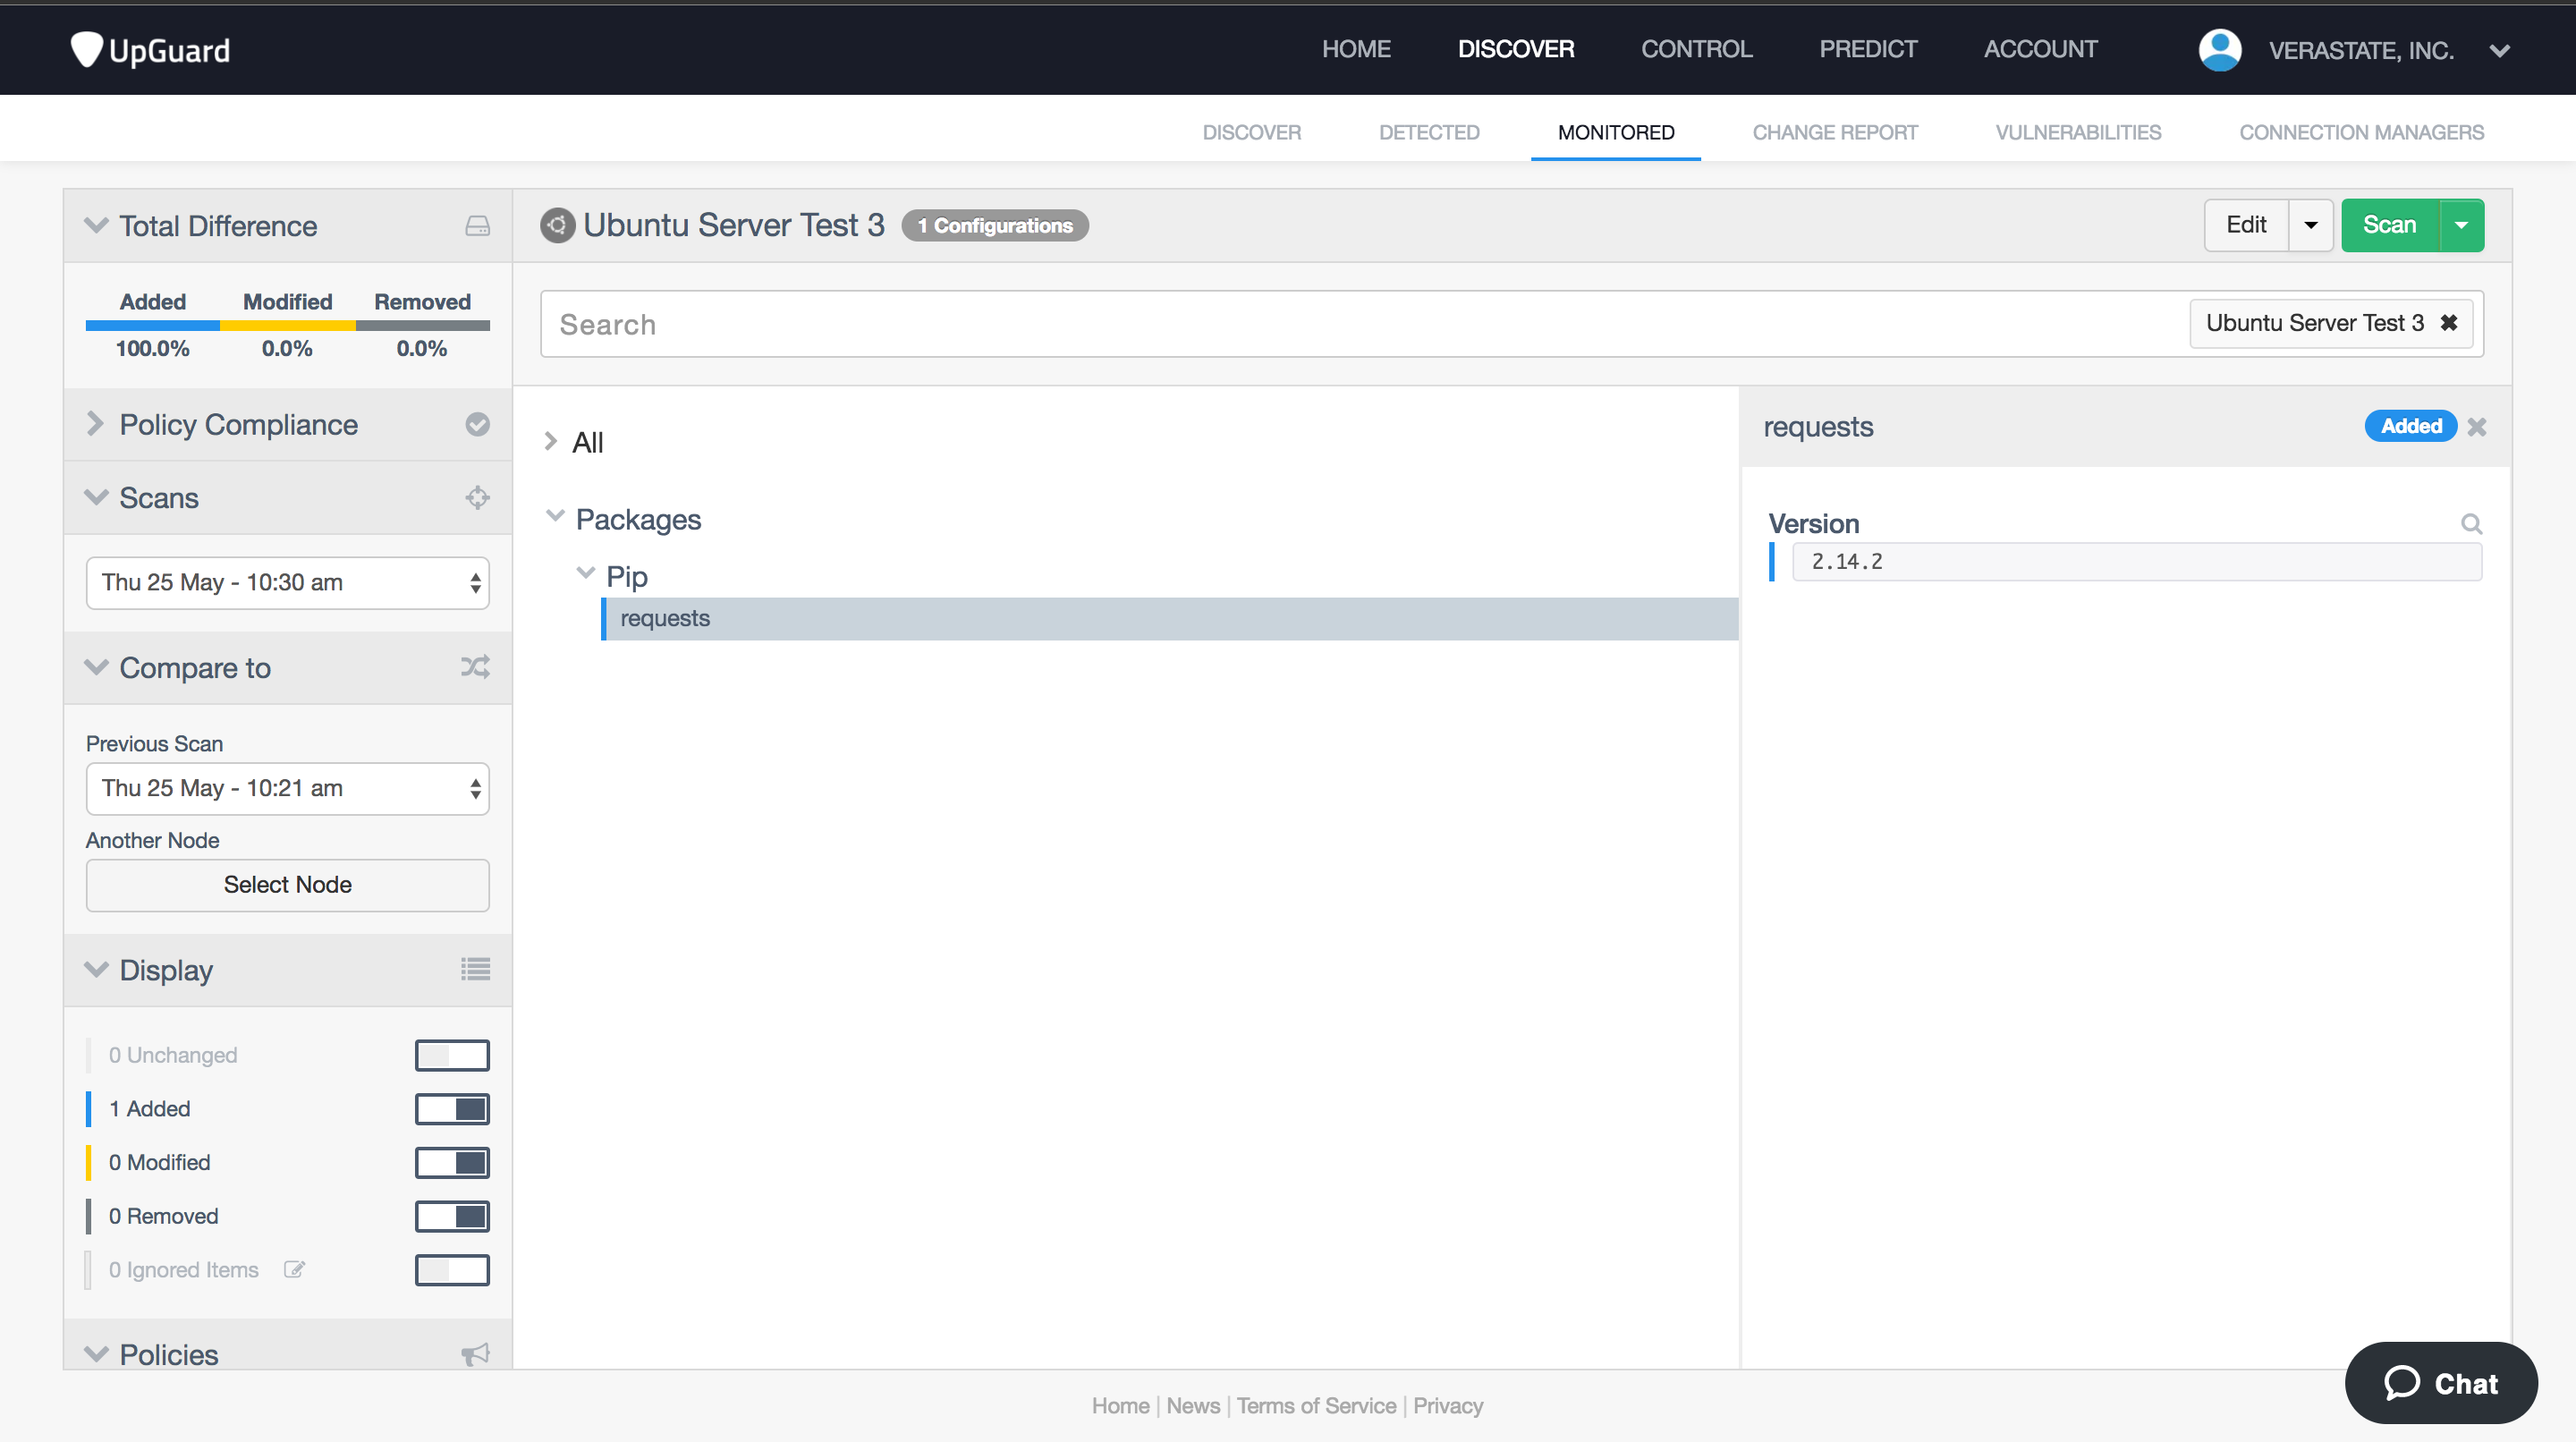Open the scan date dropdown Thu 25 May 10:30 am
The width and height of the screenshot is (2576, 1442).
(288, 583)
